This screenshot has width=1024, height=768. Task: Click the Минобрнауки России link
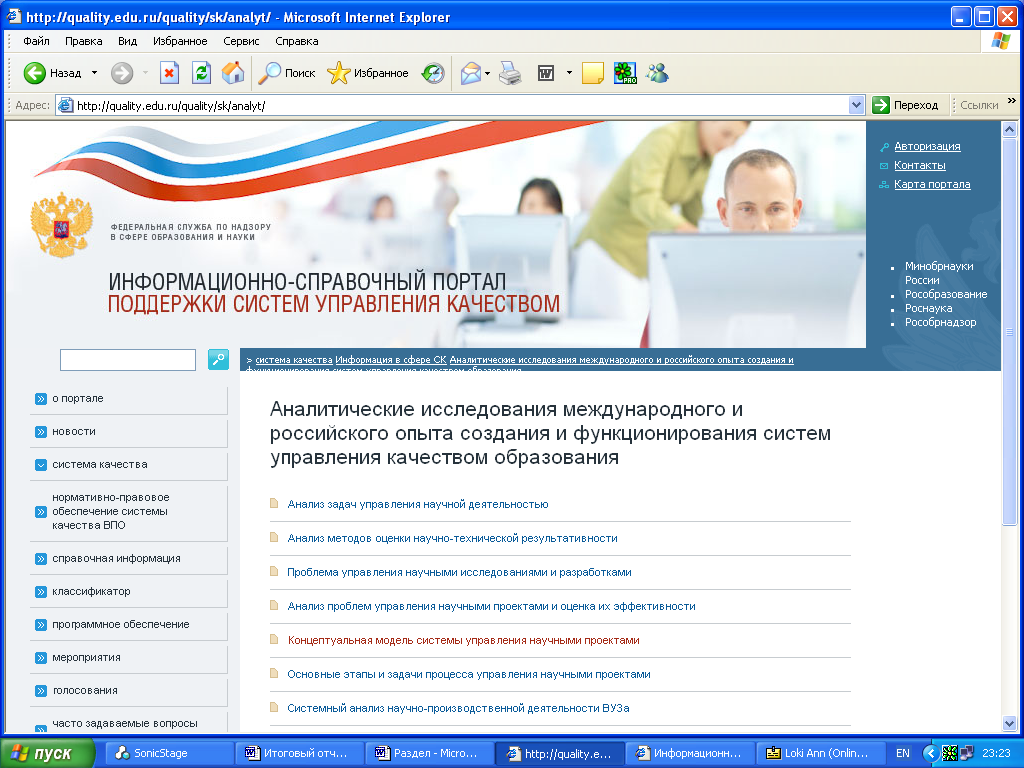coord(939,273)
